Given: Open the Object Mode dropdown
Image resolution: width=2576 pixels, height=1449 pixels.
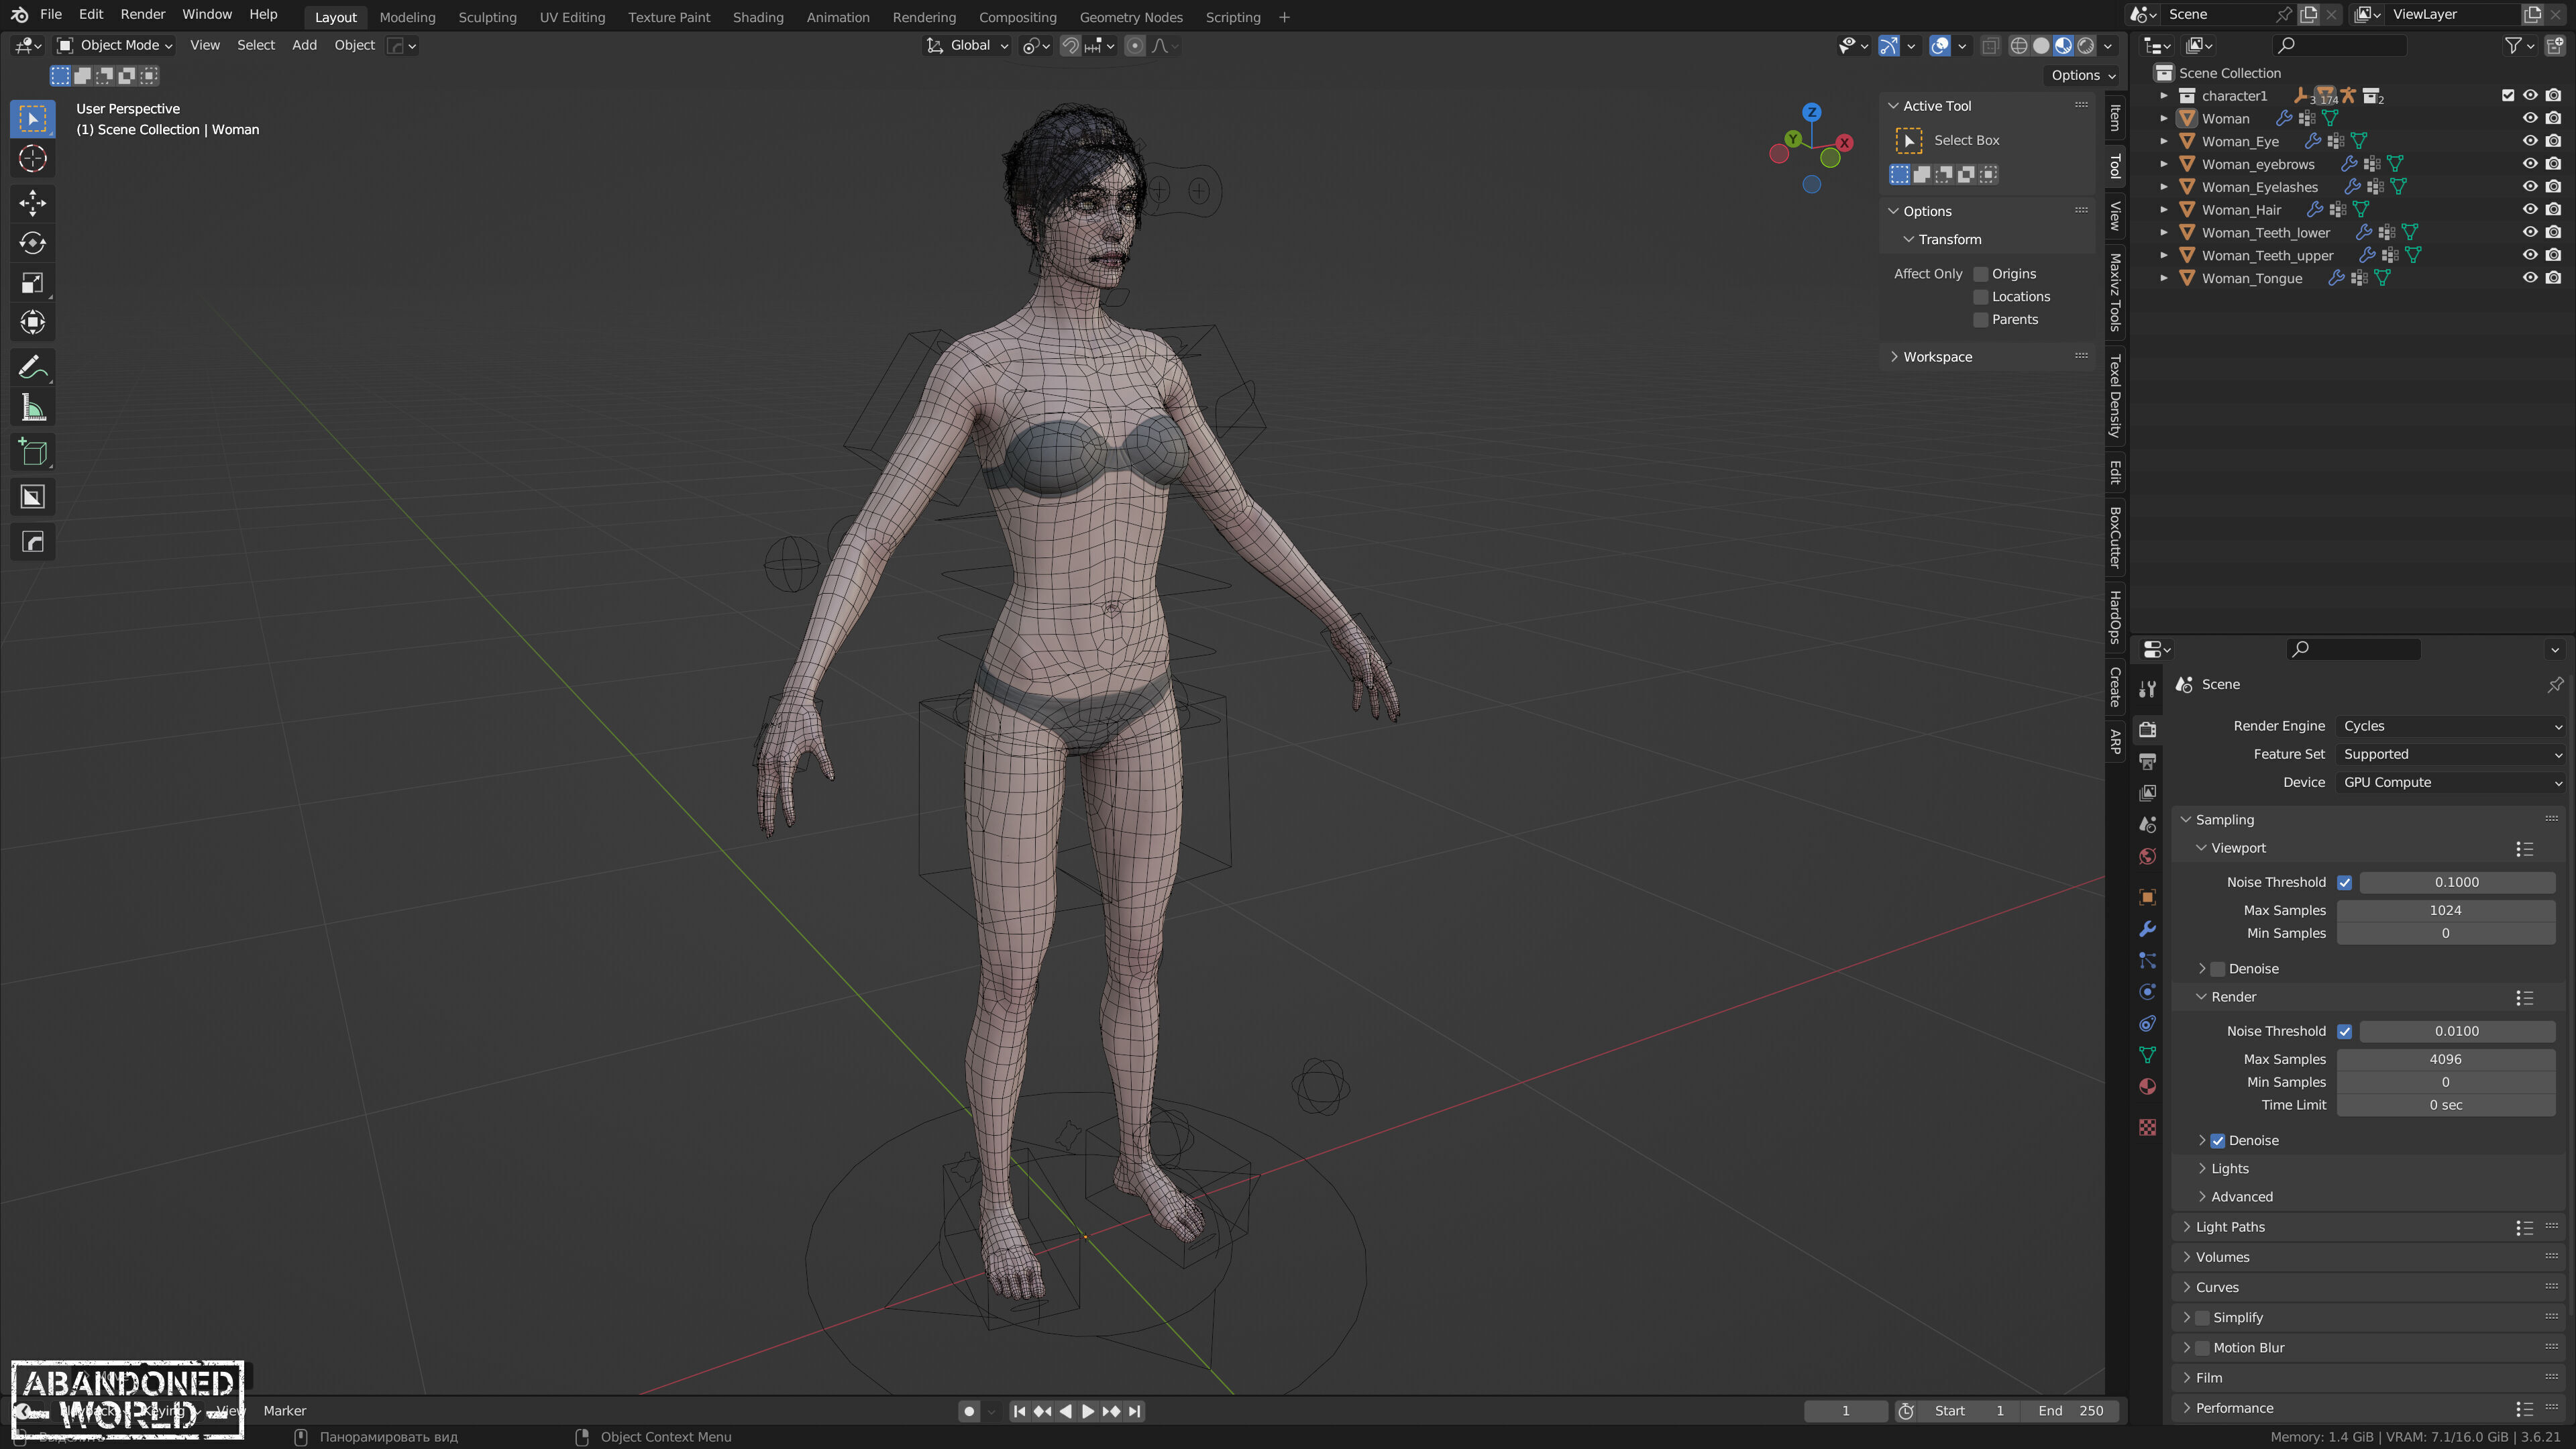Looking at the screenshot, I should (115, 45).
